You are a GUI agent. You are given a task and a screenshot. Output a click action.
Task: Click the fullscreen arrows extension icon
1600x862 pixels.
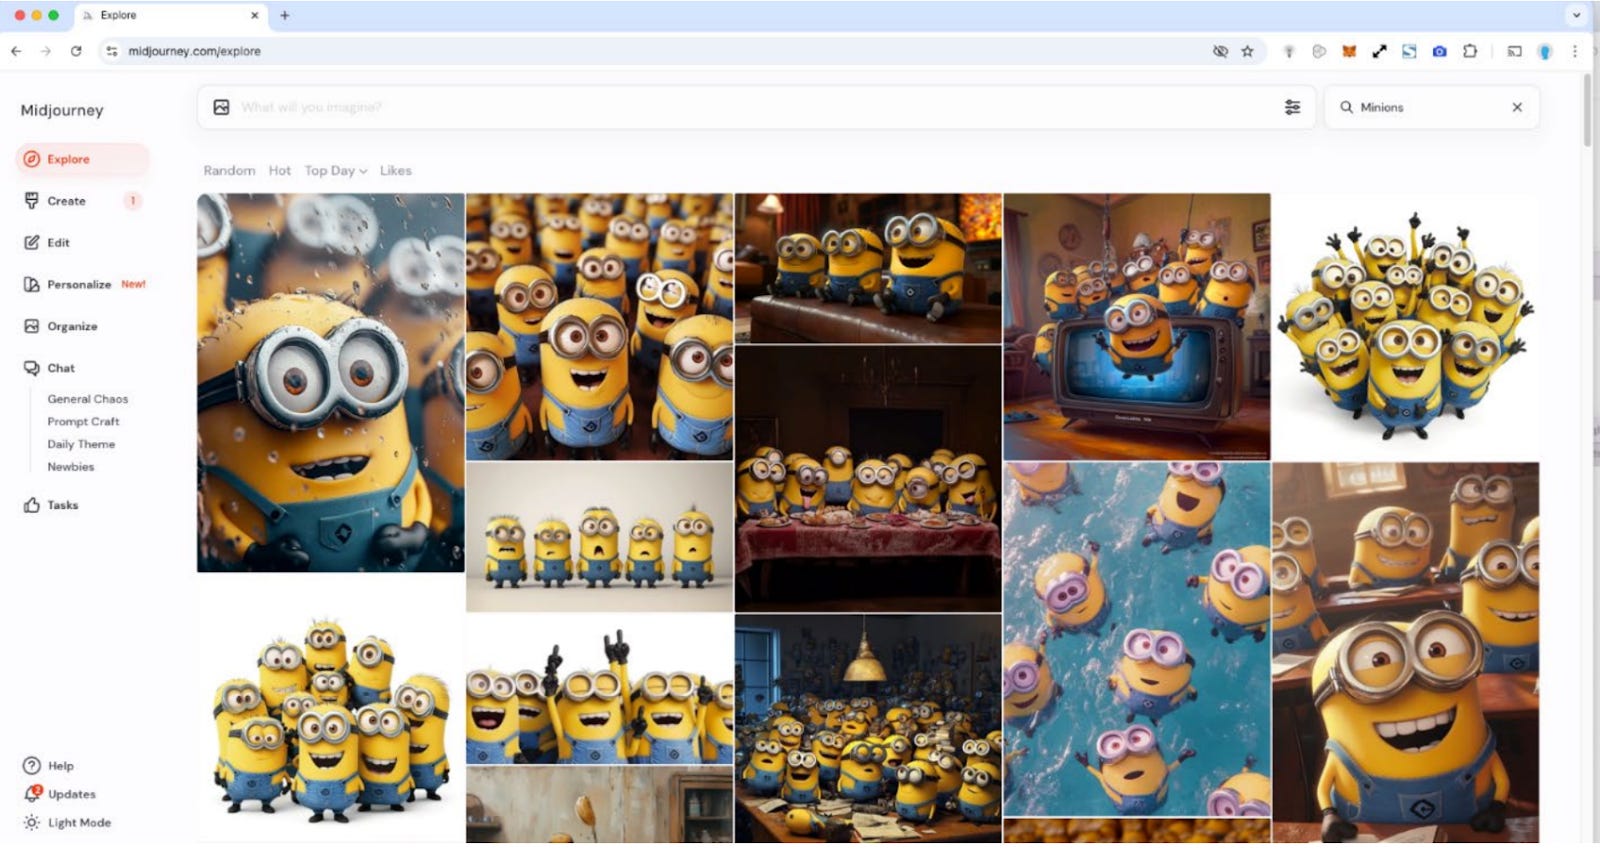1379,51
